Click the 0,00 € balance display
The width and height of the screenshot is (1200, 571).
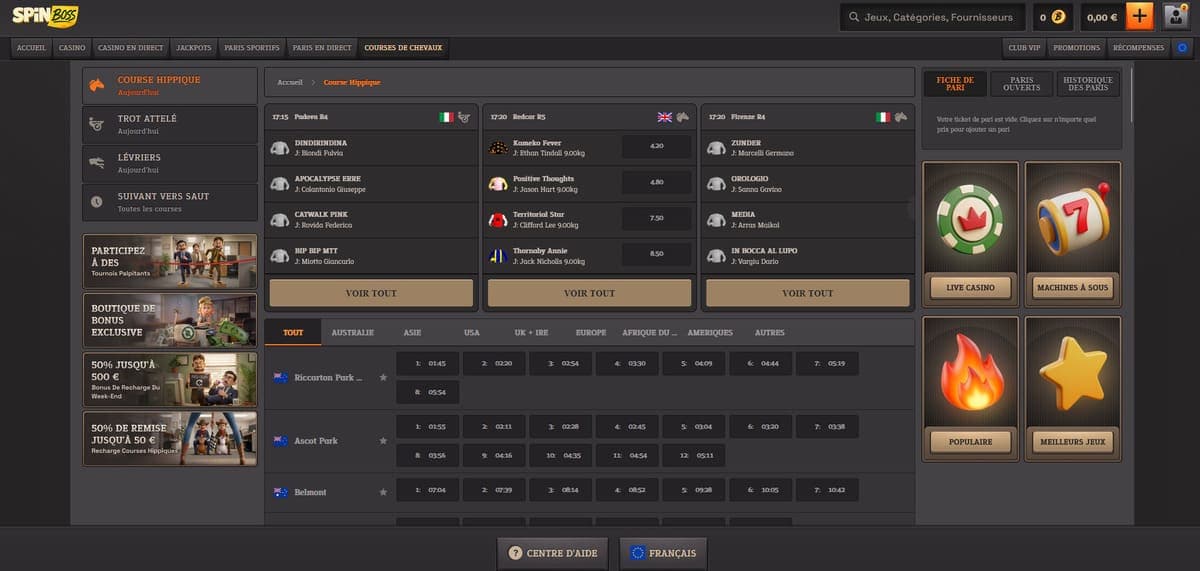coord(1102,17)
